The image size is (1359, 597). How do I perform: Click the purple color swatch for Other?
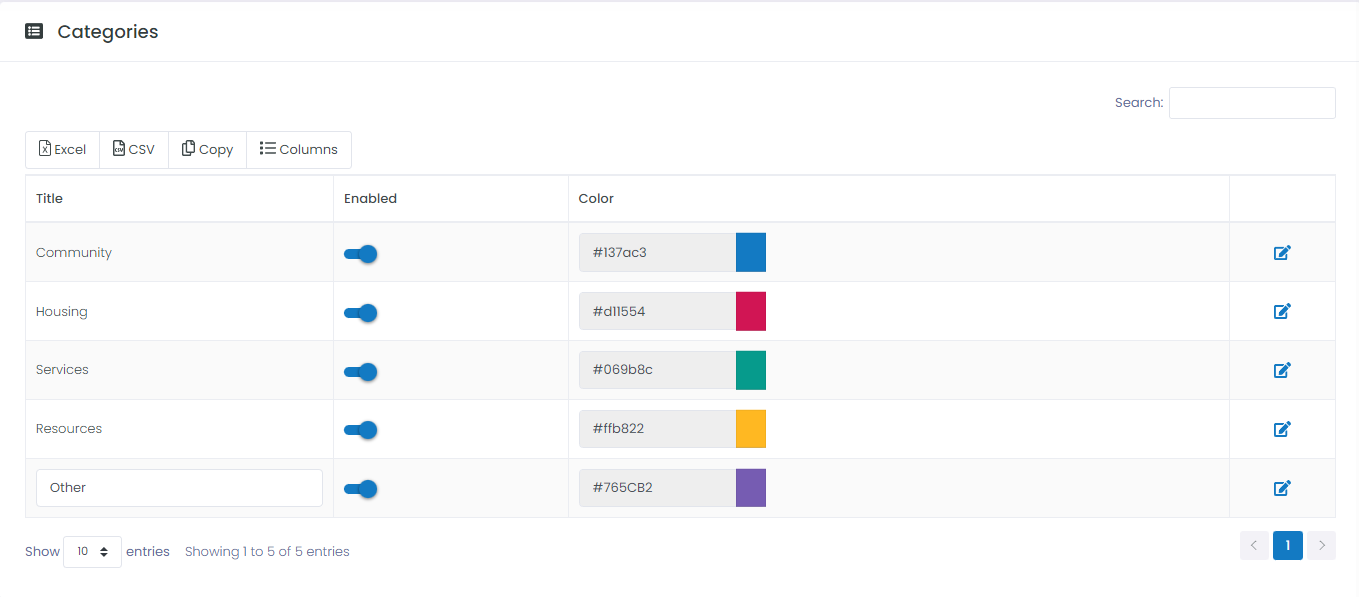pyautogui.click(x=751, y=488)
